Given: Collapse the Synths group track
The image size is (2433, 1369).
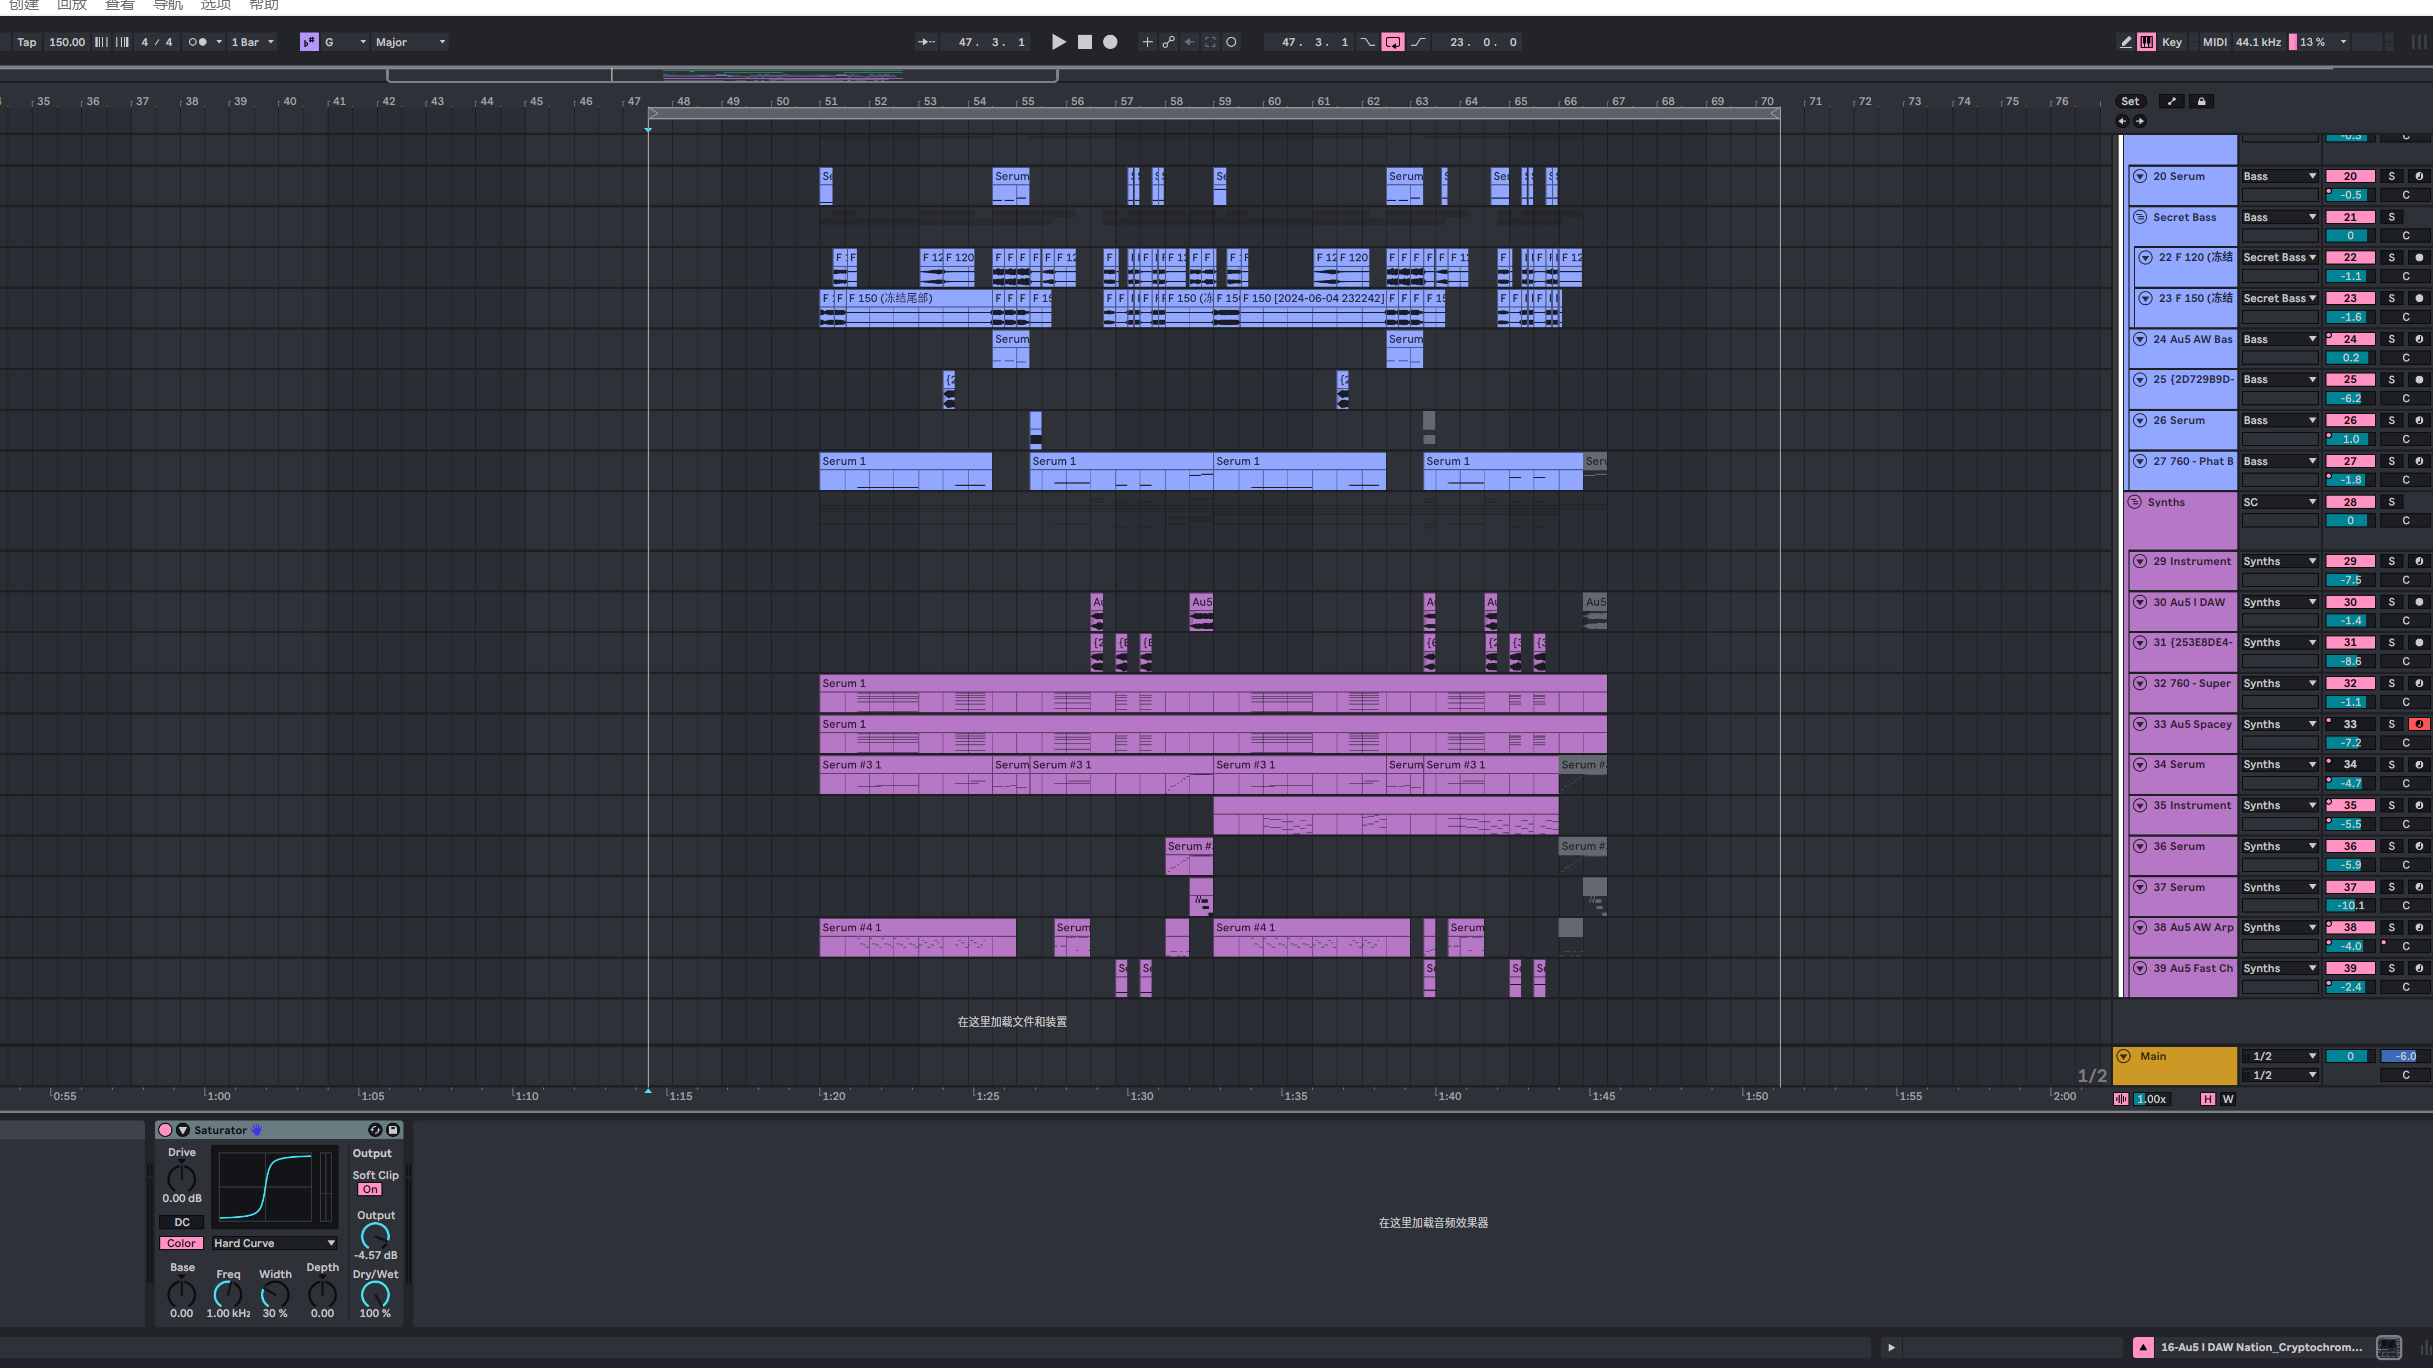Looking at the screenshot, I should coord(2135,502).
